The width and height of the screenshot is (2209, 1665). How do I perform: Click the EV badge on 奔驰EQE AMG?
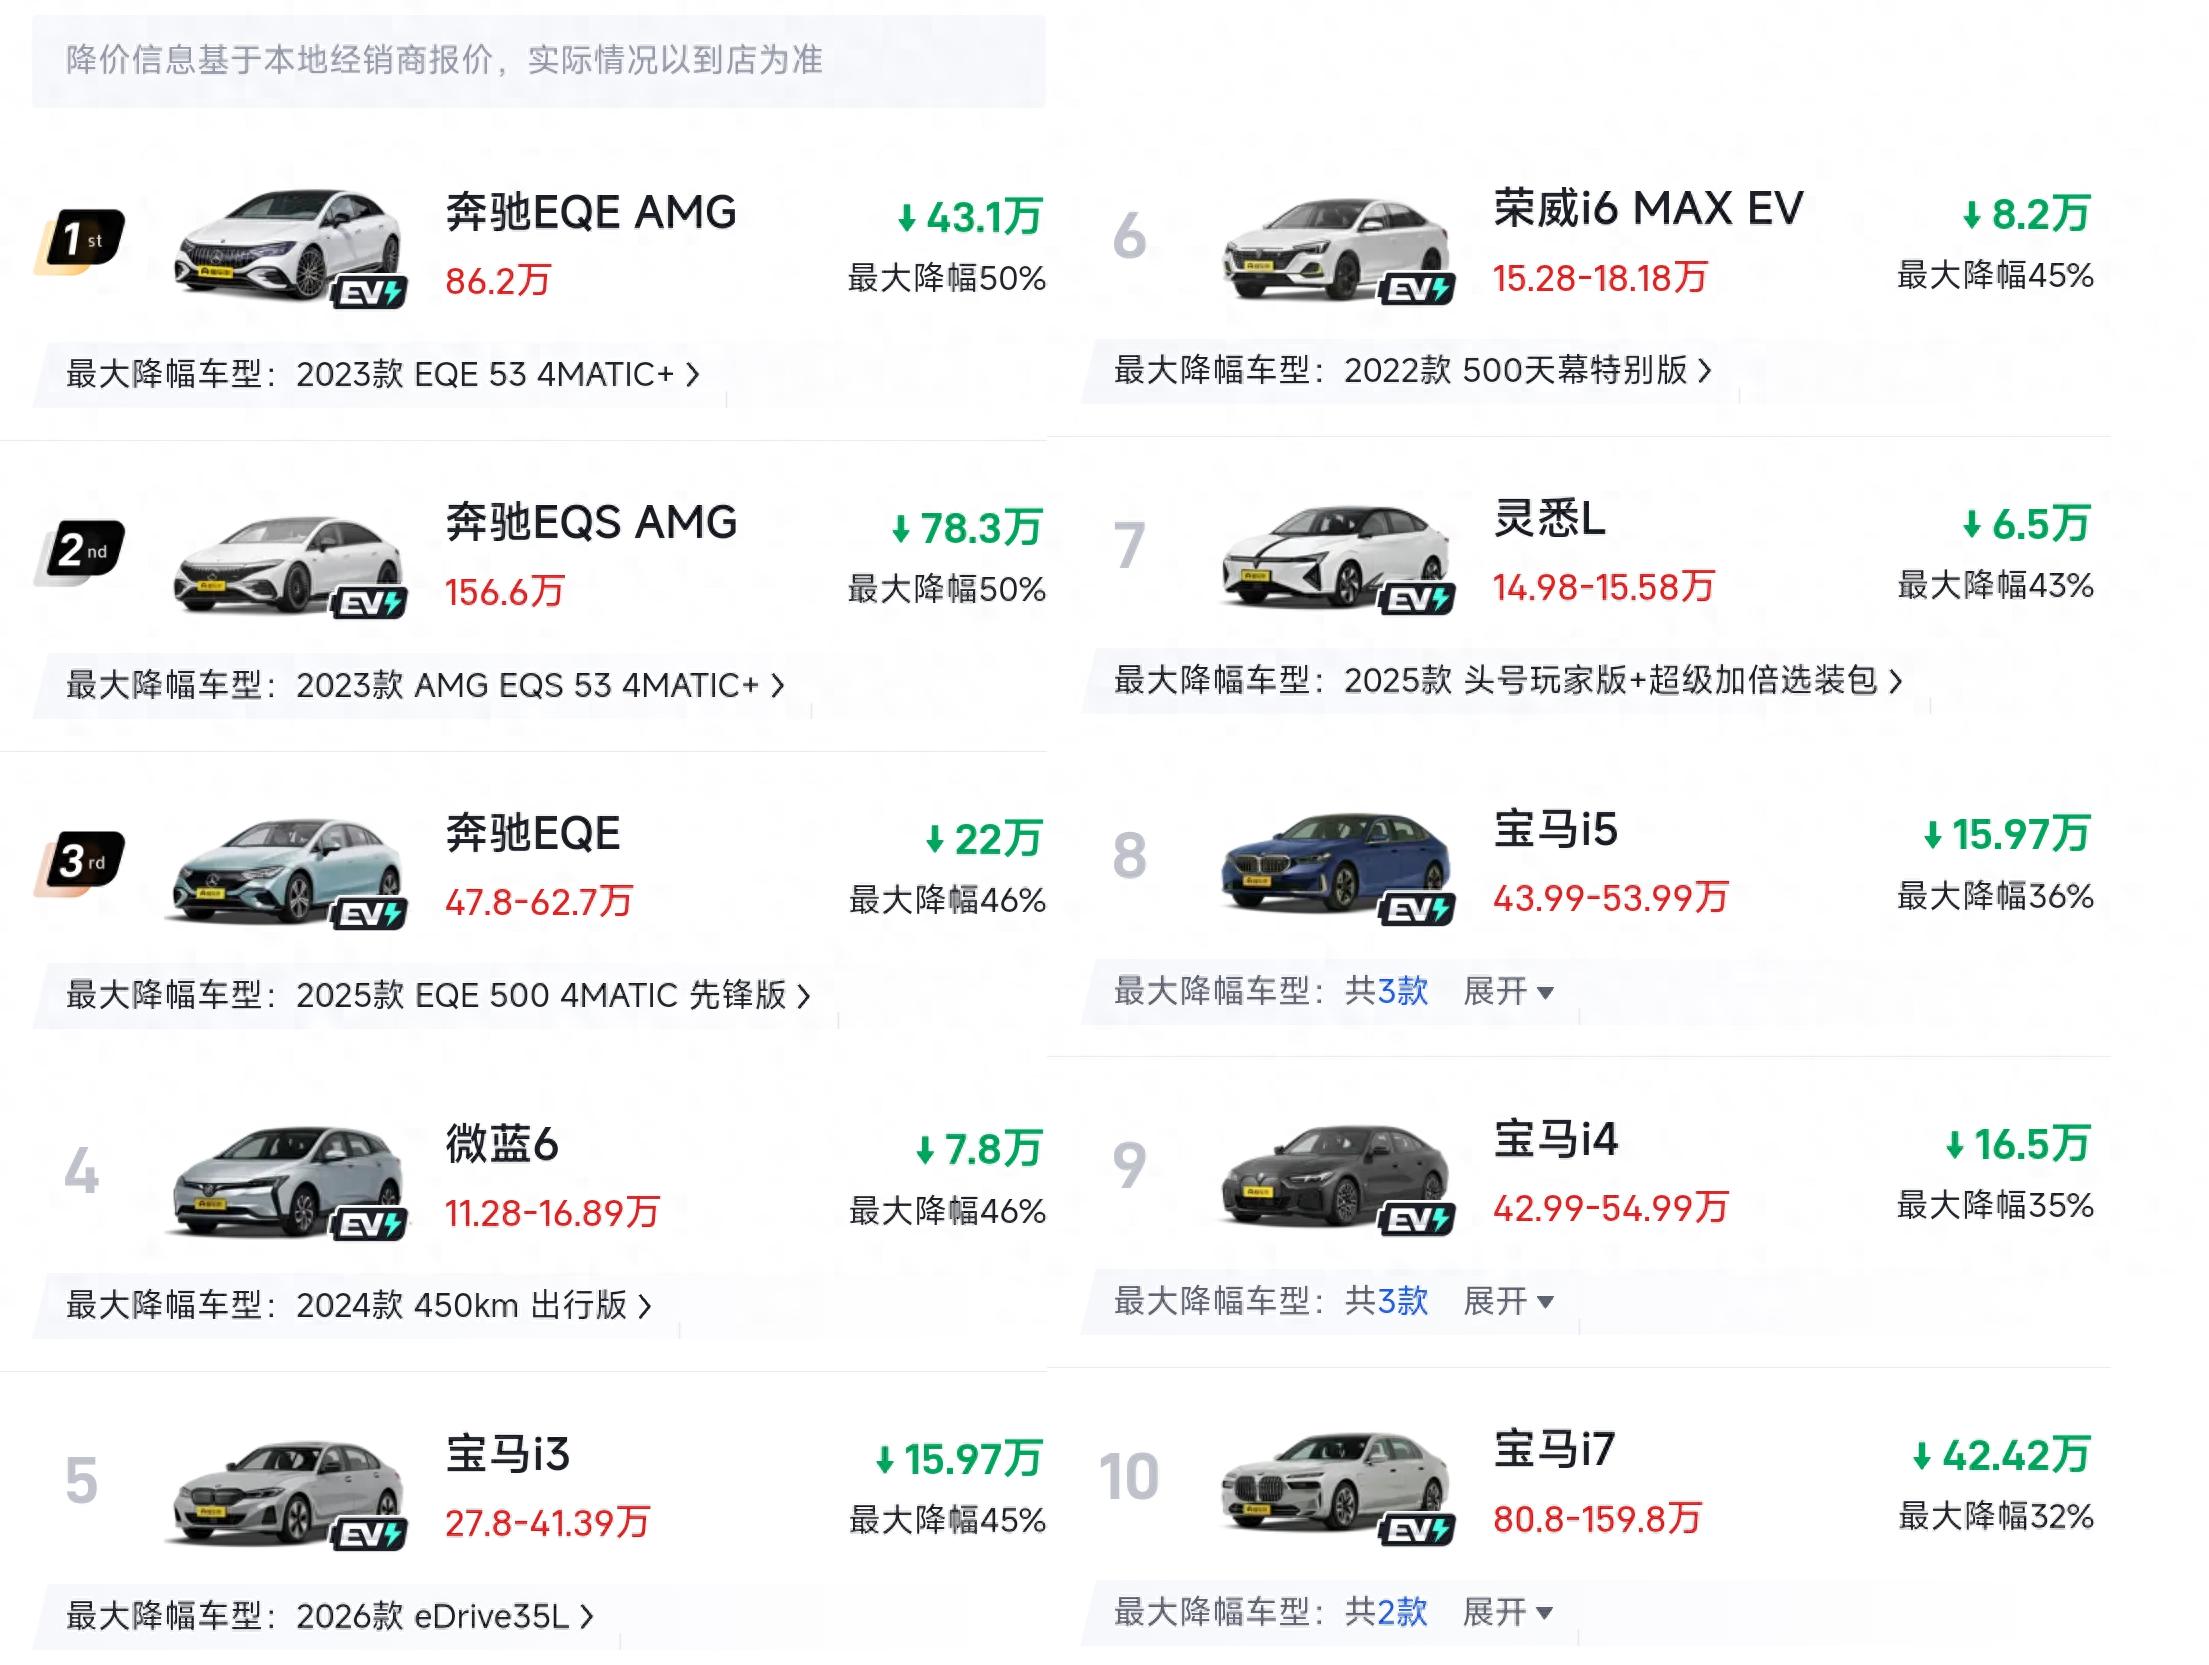(370, 293)
